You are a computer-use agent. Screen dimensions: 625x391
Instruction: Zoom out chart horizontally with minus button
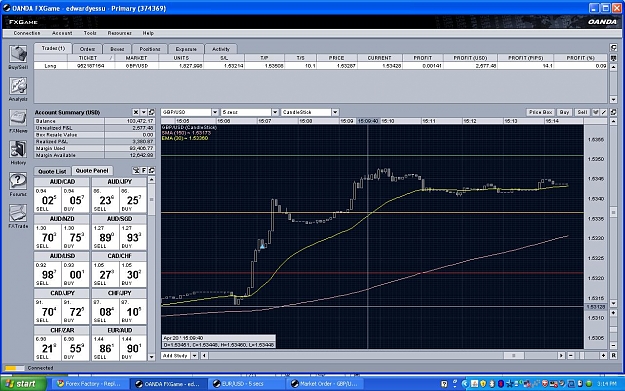click(x=571, y=356)
